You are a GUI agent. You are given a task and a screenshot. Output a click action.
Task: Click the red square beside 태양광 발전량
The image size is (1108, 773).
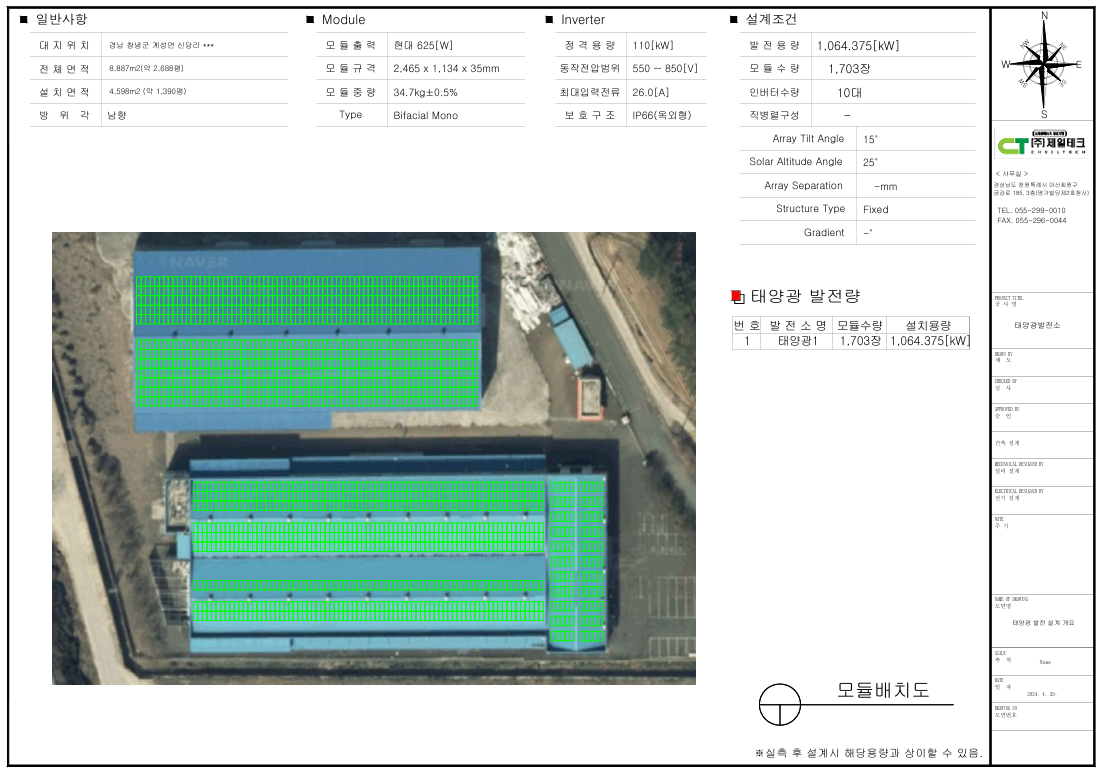[737, 296]
